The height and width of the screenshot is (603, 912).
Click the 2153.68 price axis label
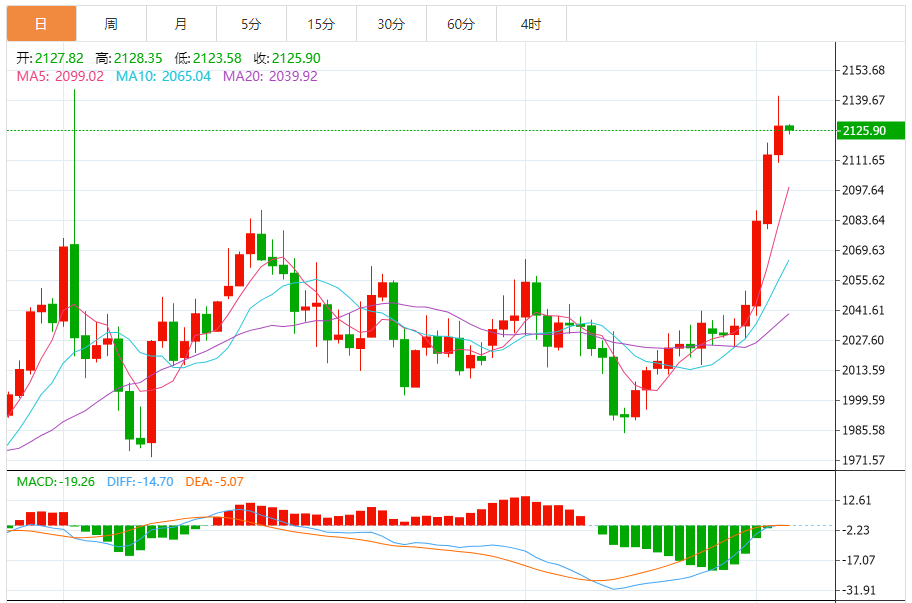pos(863,70)
